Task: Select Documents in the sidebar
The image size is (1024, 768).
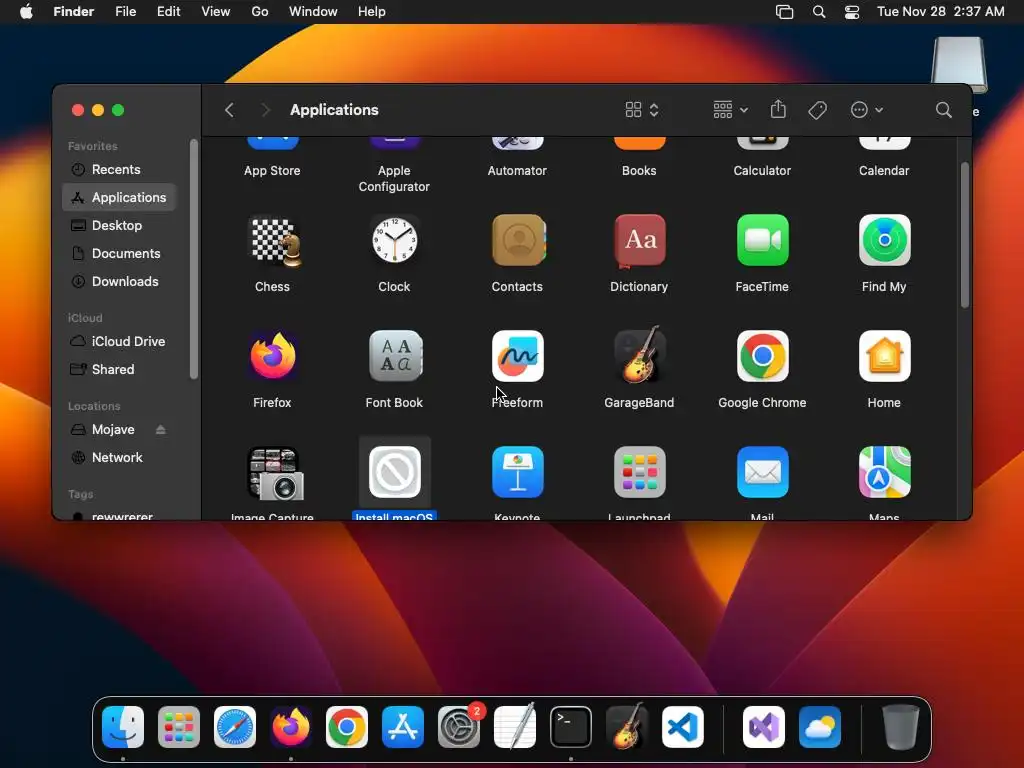Action: click(x=119, y=253)
